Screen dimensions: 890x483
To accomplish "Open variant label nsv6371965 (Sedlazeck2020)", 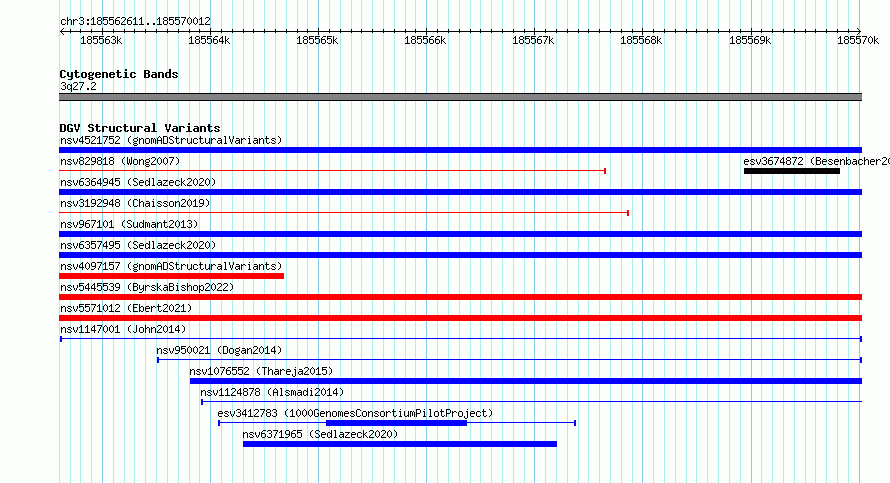I will pyautogui.click(x=320, y=434).
